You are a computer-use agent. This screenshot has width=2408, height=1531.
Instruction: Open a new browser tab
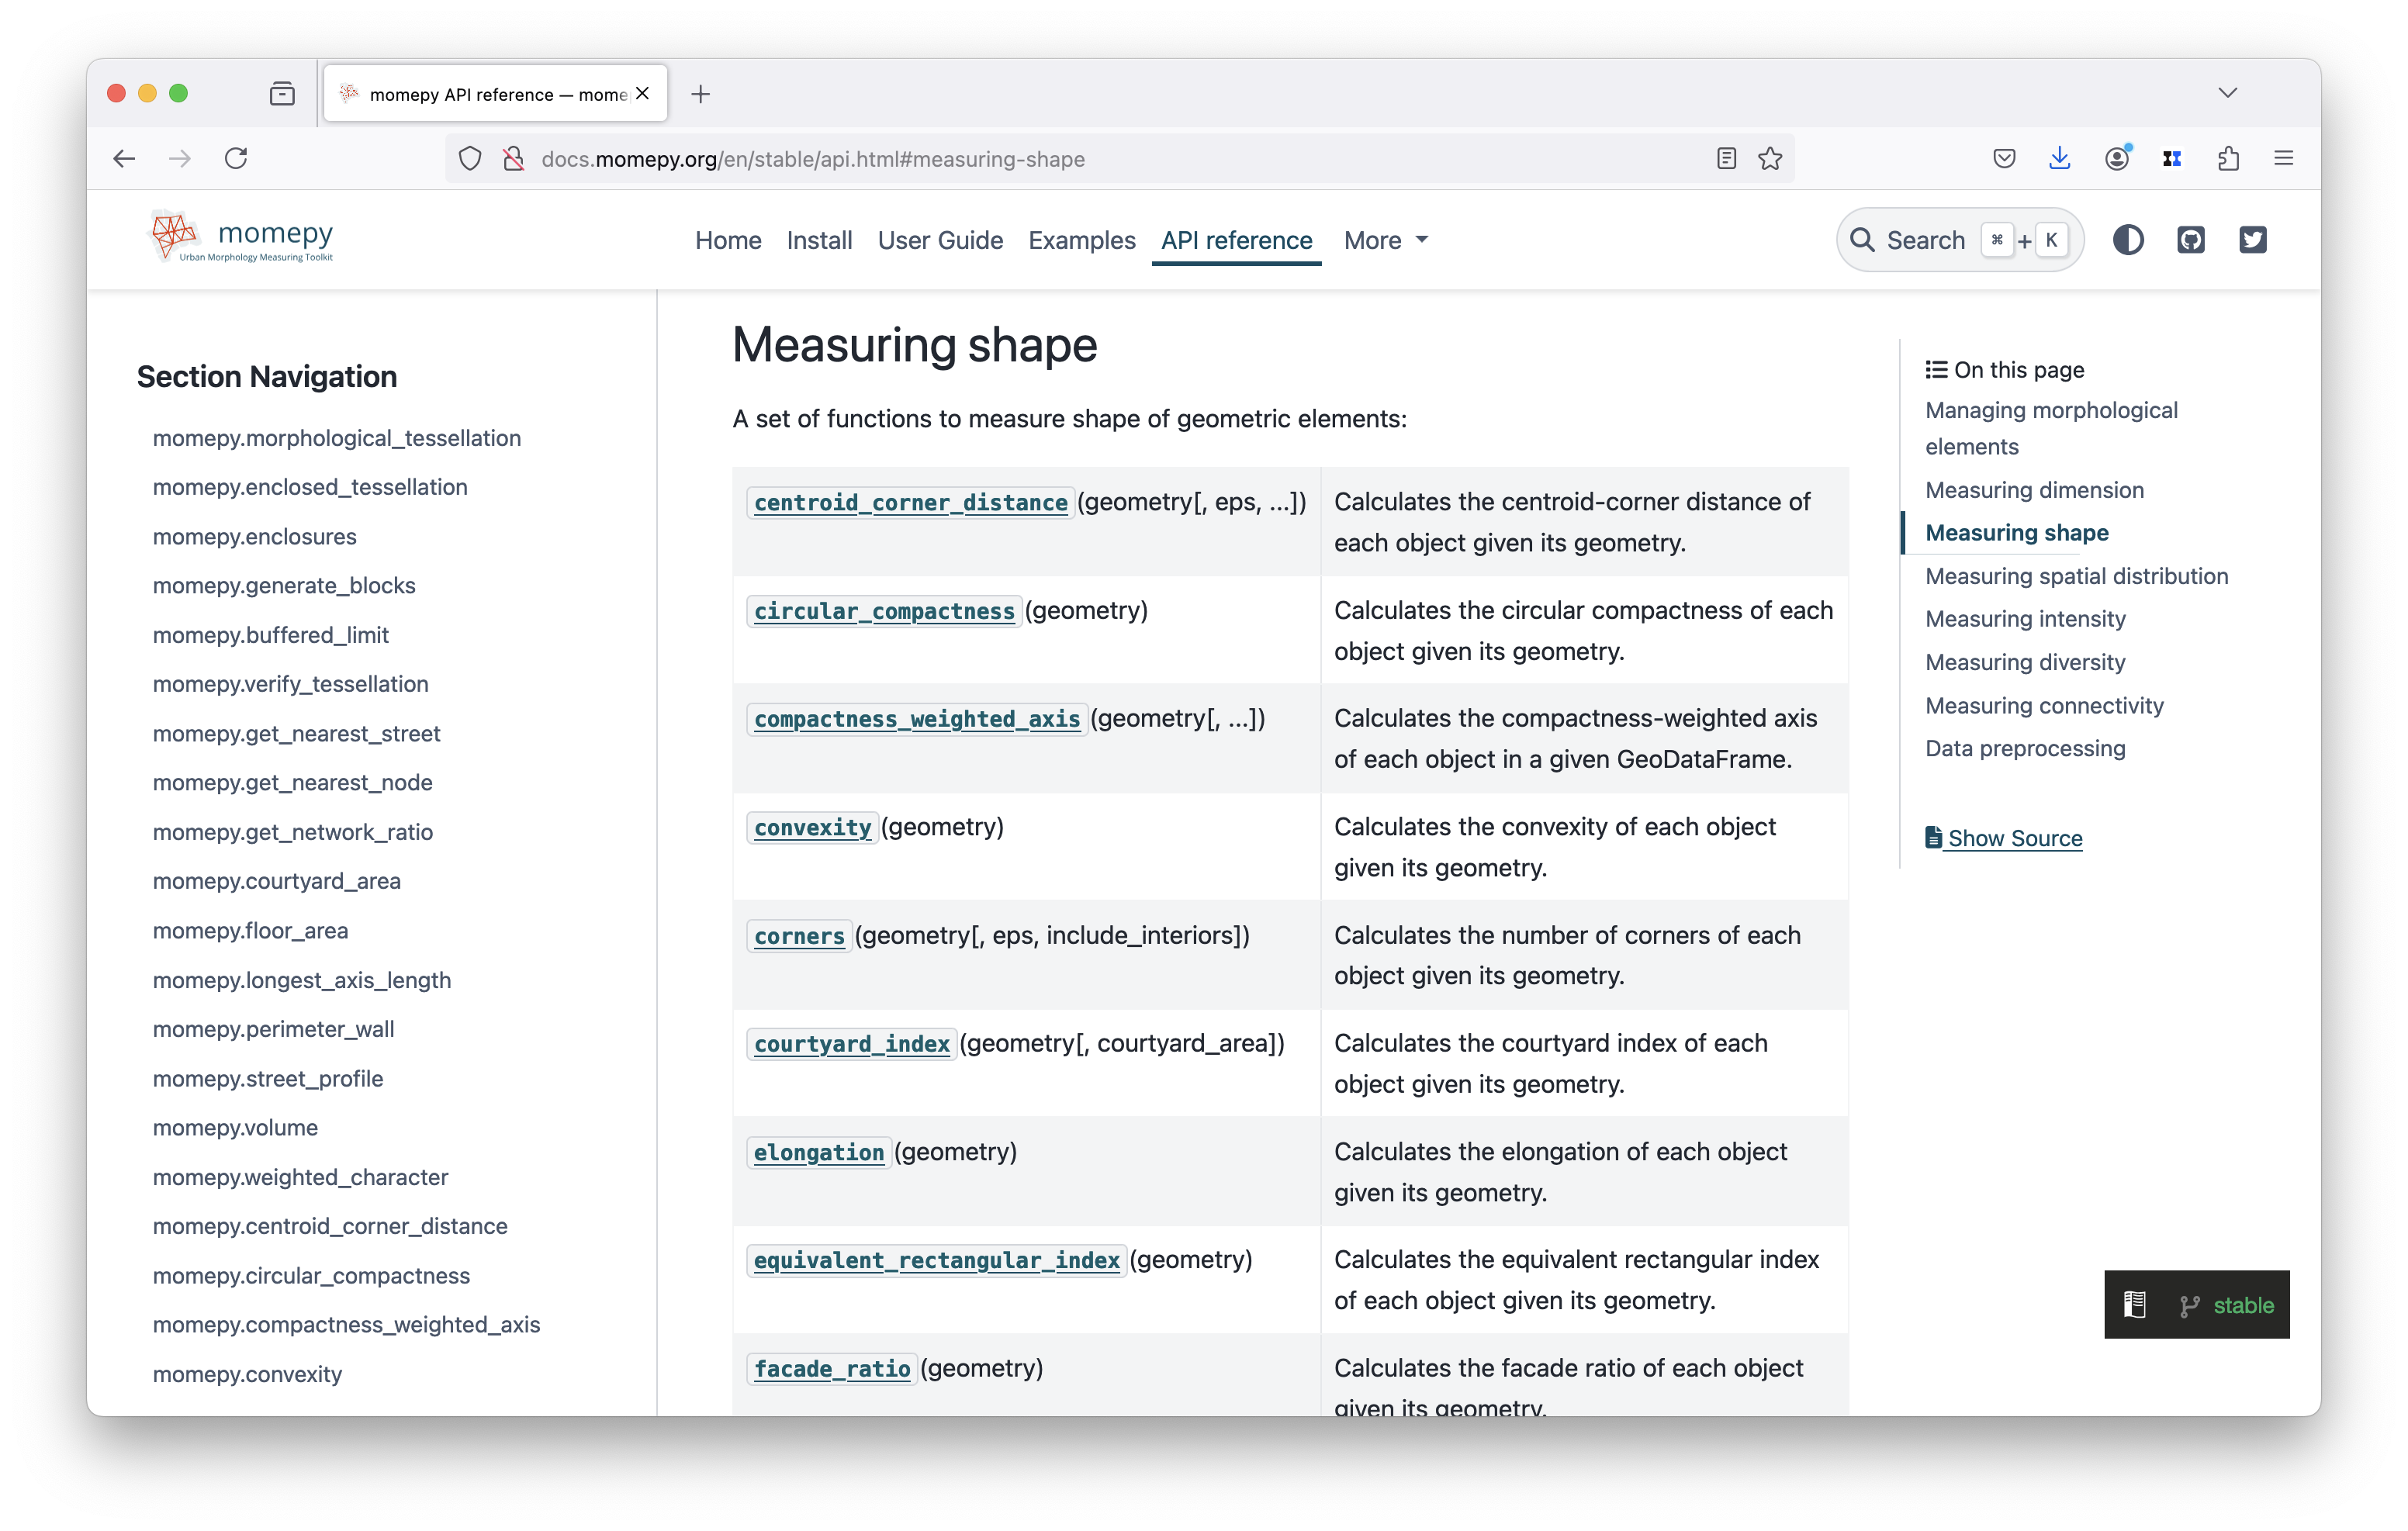click(700, 94)
